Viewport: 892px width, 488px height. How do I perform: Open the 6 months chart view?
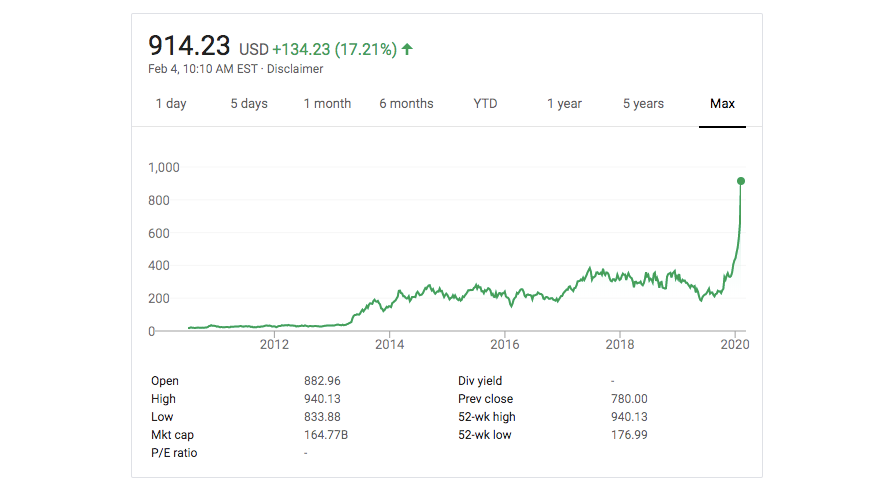click(406, 104)
